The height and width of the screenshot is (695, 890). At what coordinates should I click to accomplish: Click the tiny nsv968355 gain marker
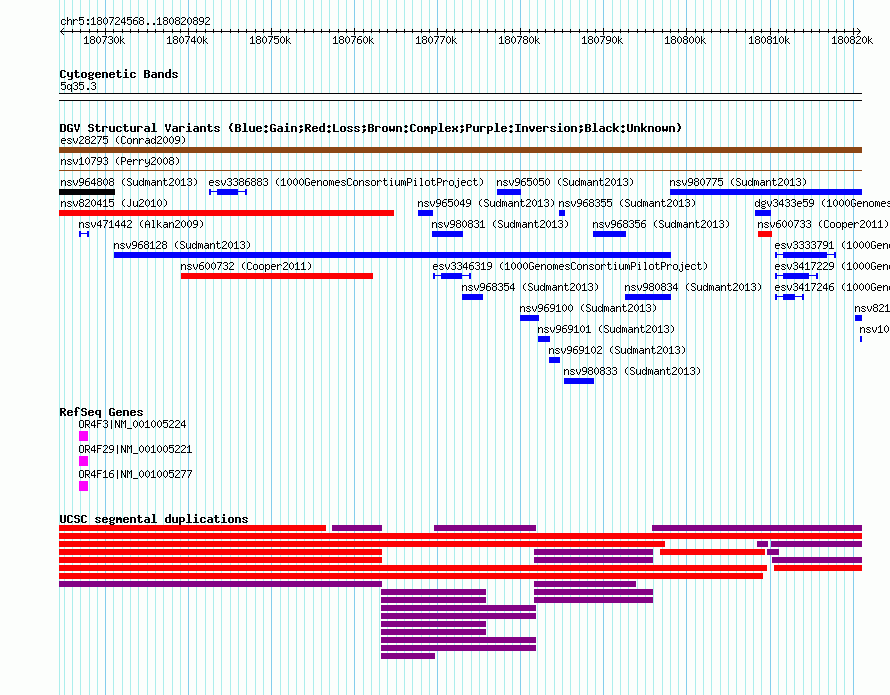click(562, 213)
